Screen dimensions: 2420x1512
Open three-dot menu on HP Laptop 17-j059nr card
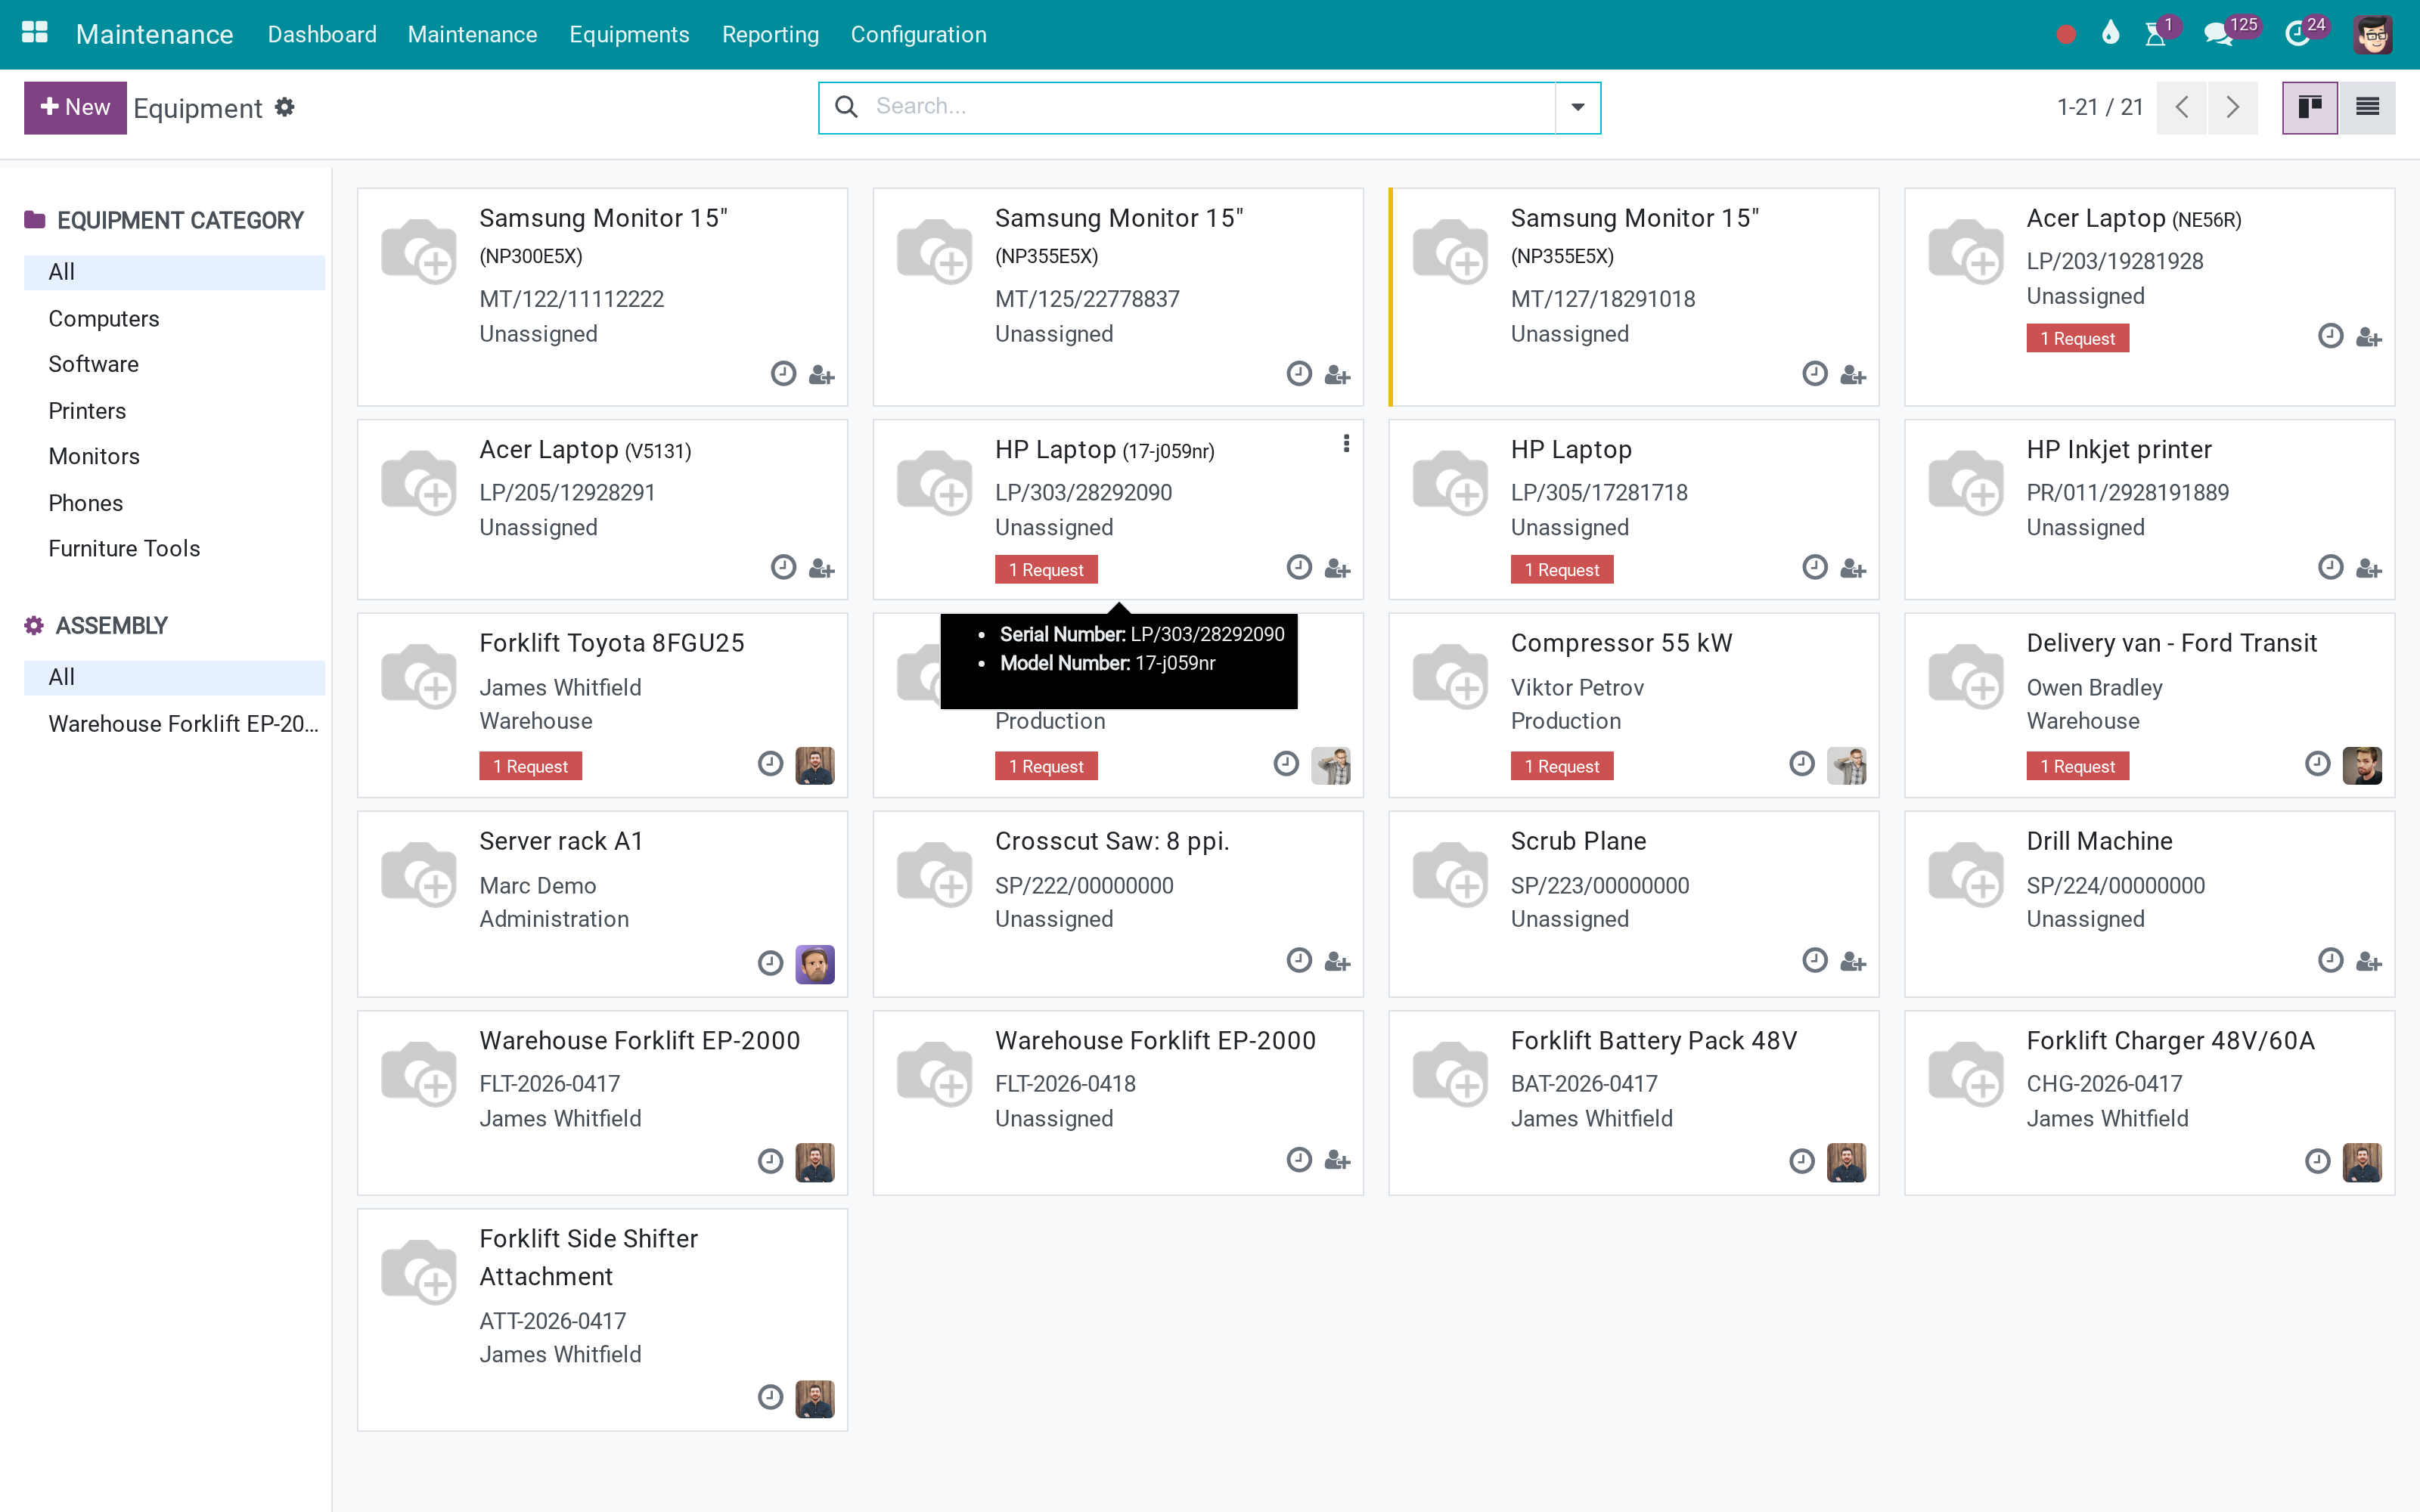tap(1346, 444)
